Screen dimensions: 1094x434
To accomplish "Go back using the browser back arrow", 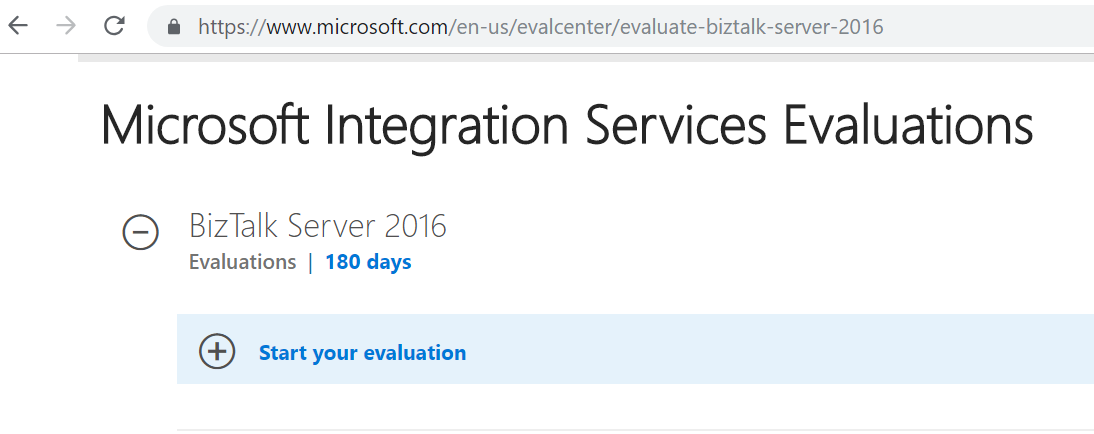I will [x=18, y=26].
